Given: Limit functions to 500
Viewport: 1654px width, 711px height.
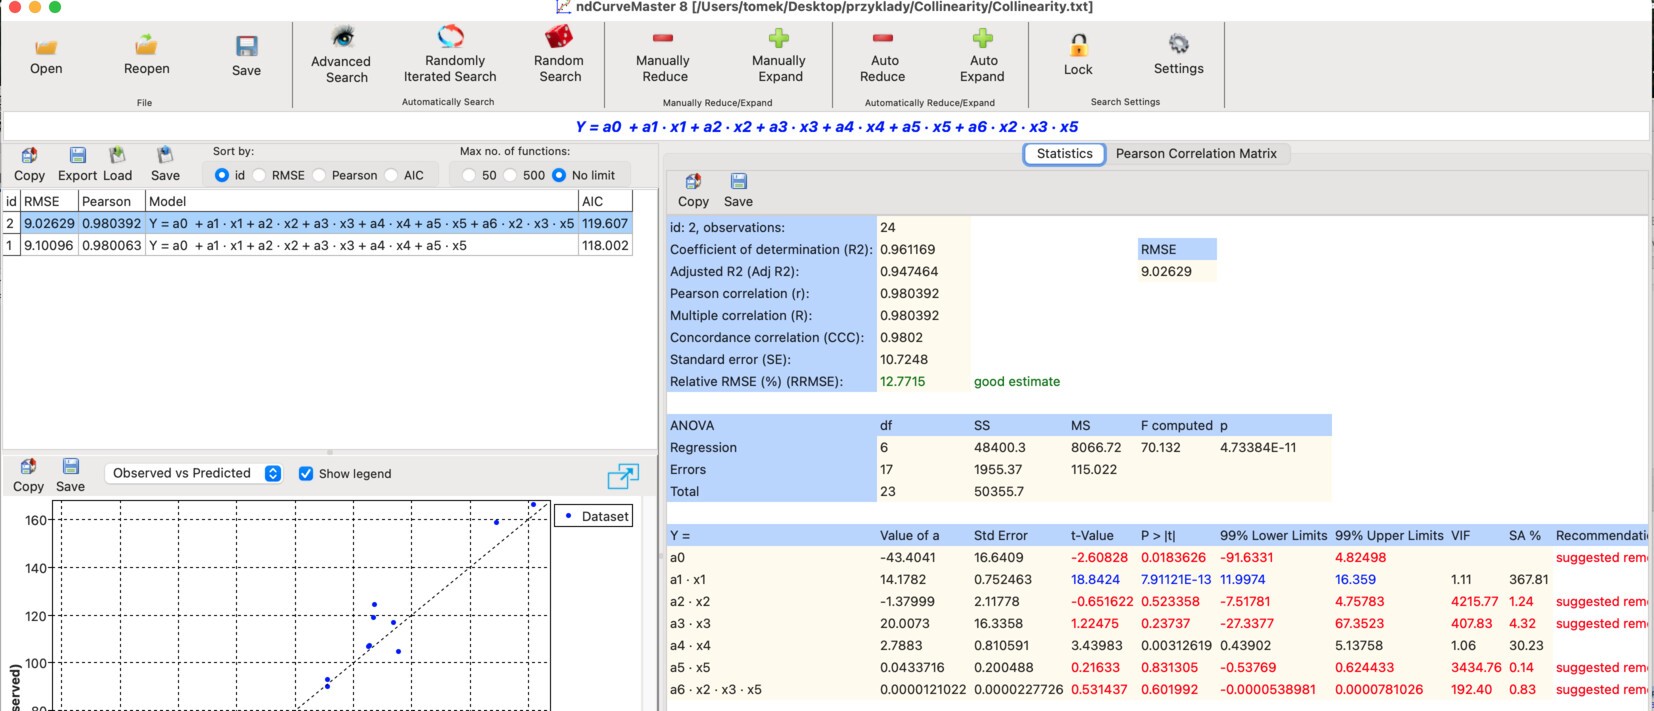Looking at the screenshot, I should (x=510, y=175).
